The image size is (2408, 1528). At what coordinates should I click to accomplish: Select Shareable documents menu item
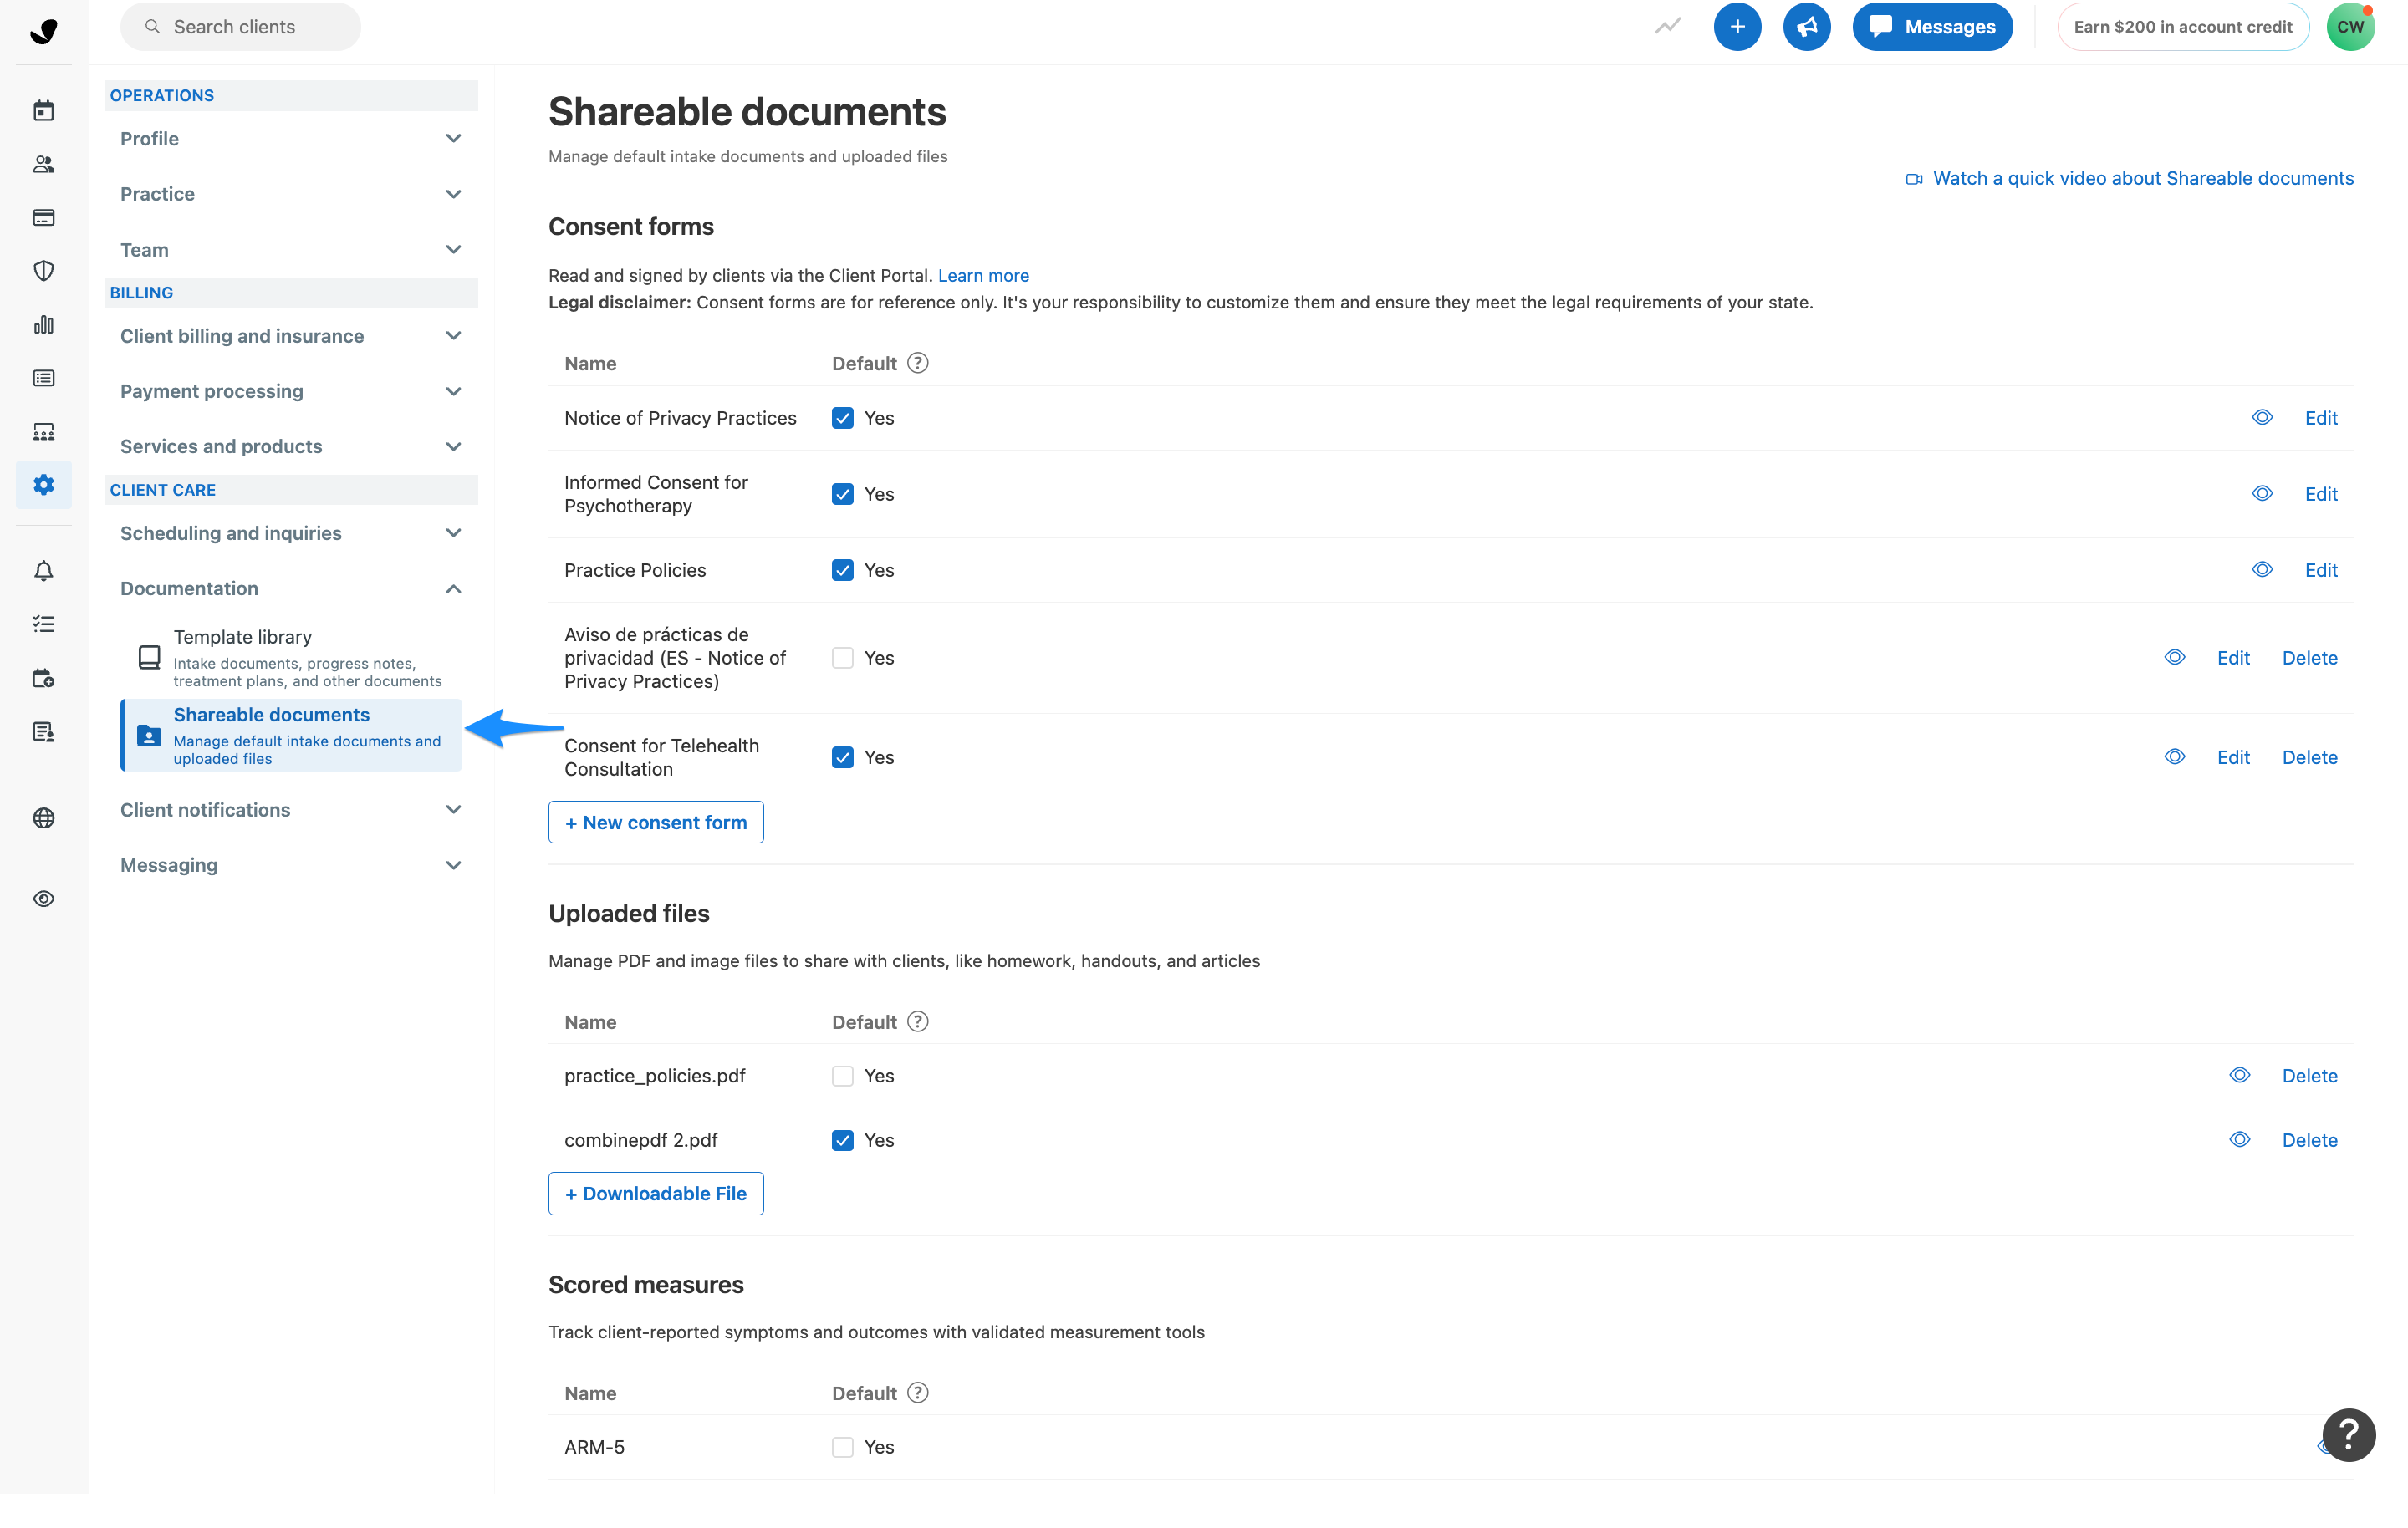pos(291,735)
